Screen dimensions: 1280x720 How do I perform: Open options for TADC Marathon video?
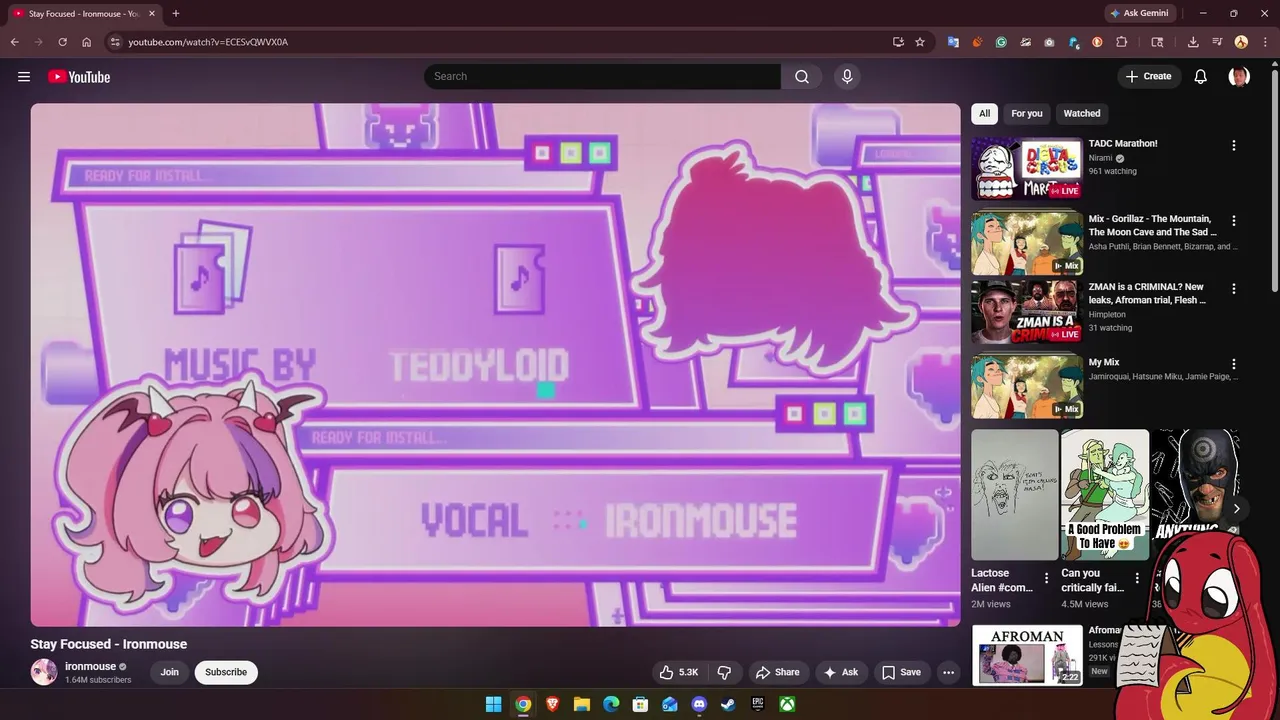point(1233,145)
